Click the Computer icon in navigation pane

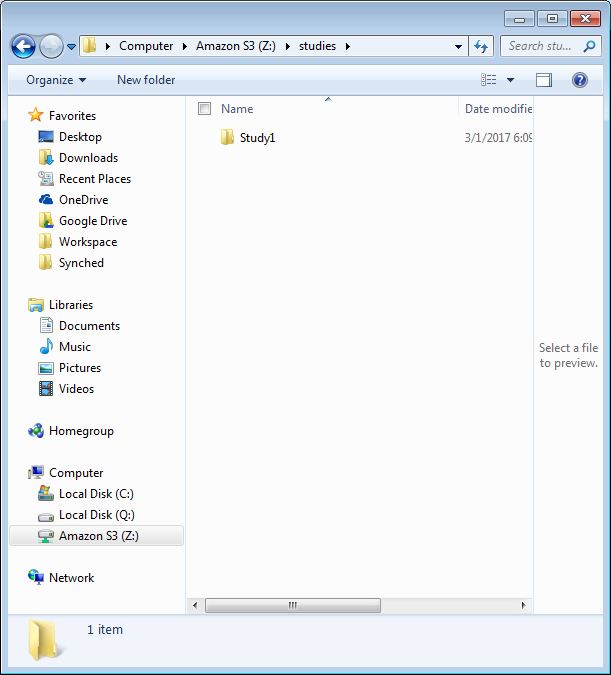pos(36,472)
